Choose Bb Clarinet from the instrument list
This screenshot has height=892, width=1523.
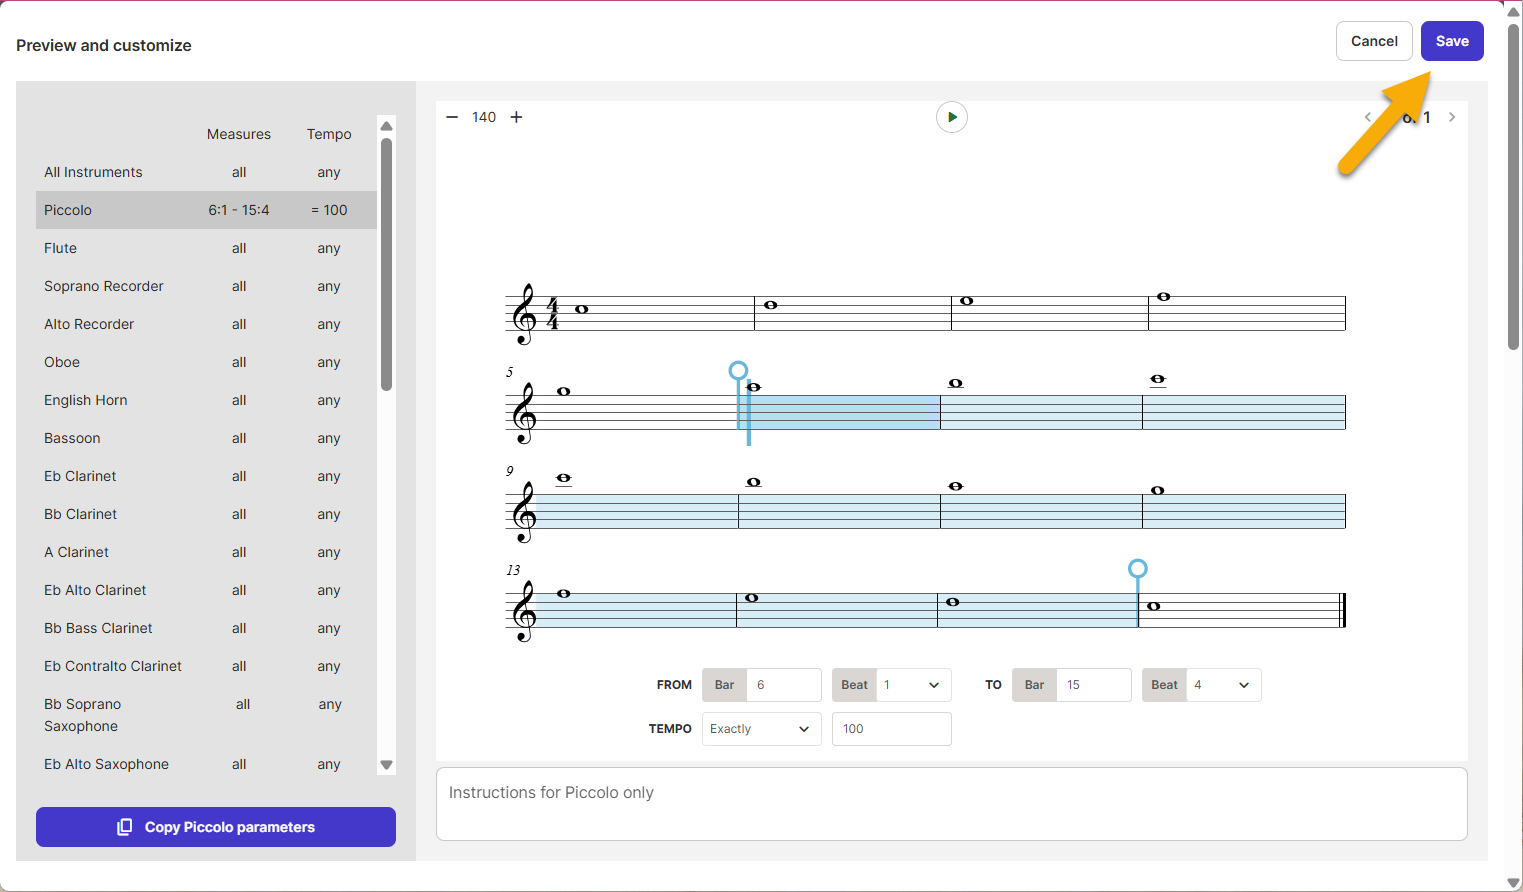81,514
